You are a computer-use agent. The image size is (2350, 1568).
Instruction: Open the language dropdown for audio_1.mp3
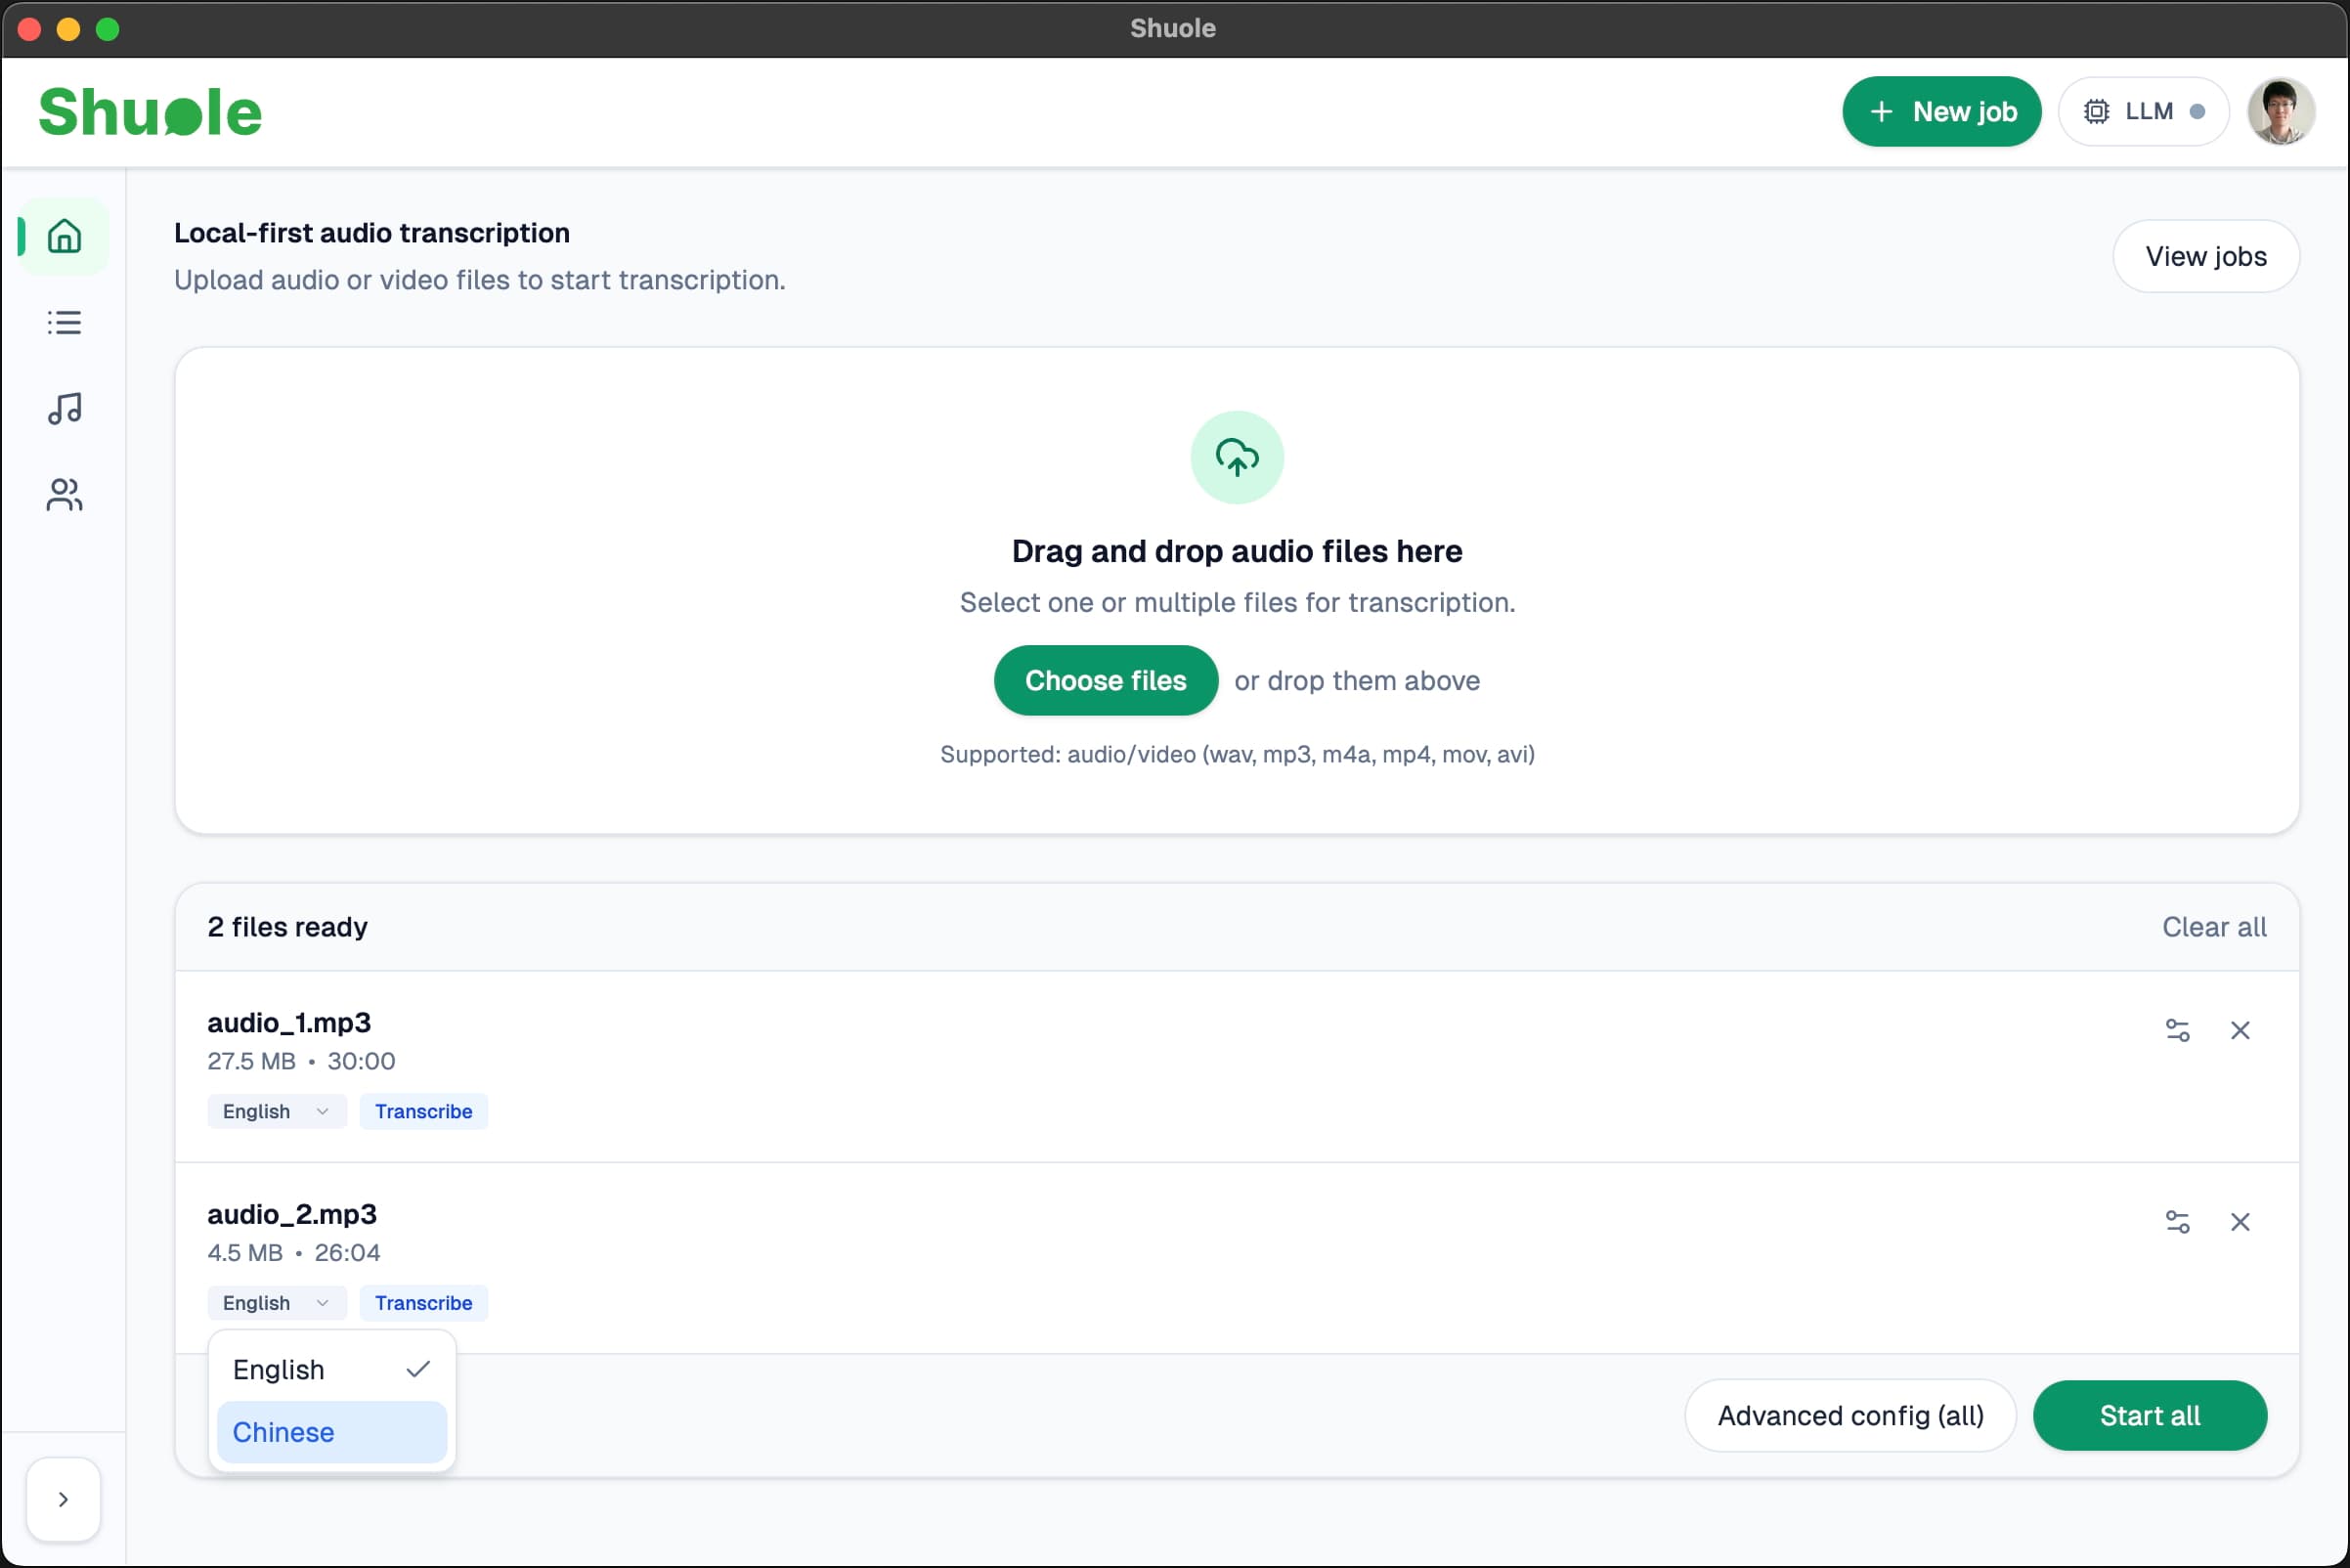click(276, 1111)
